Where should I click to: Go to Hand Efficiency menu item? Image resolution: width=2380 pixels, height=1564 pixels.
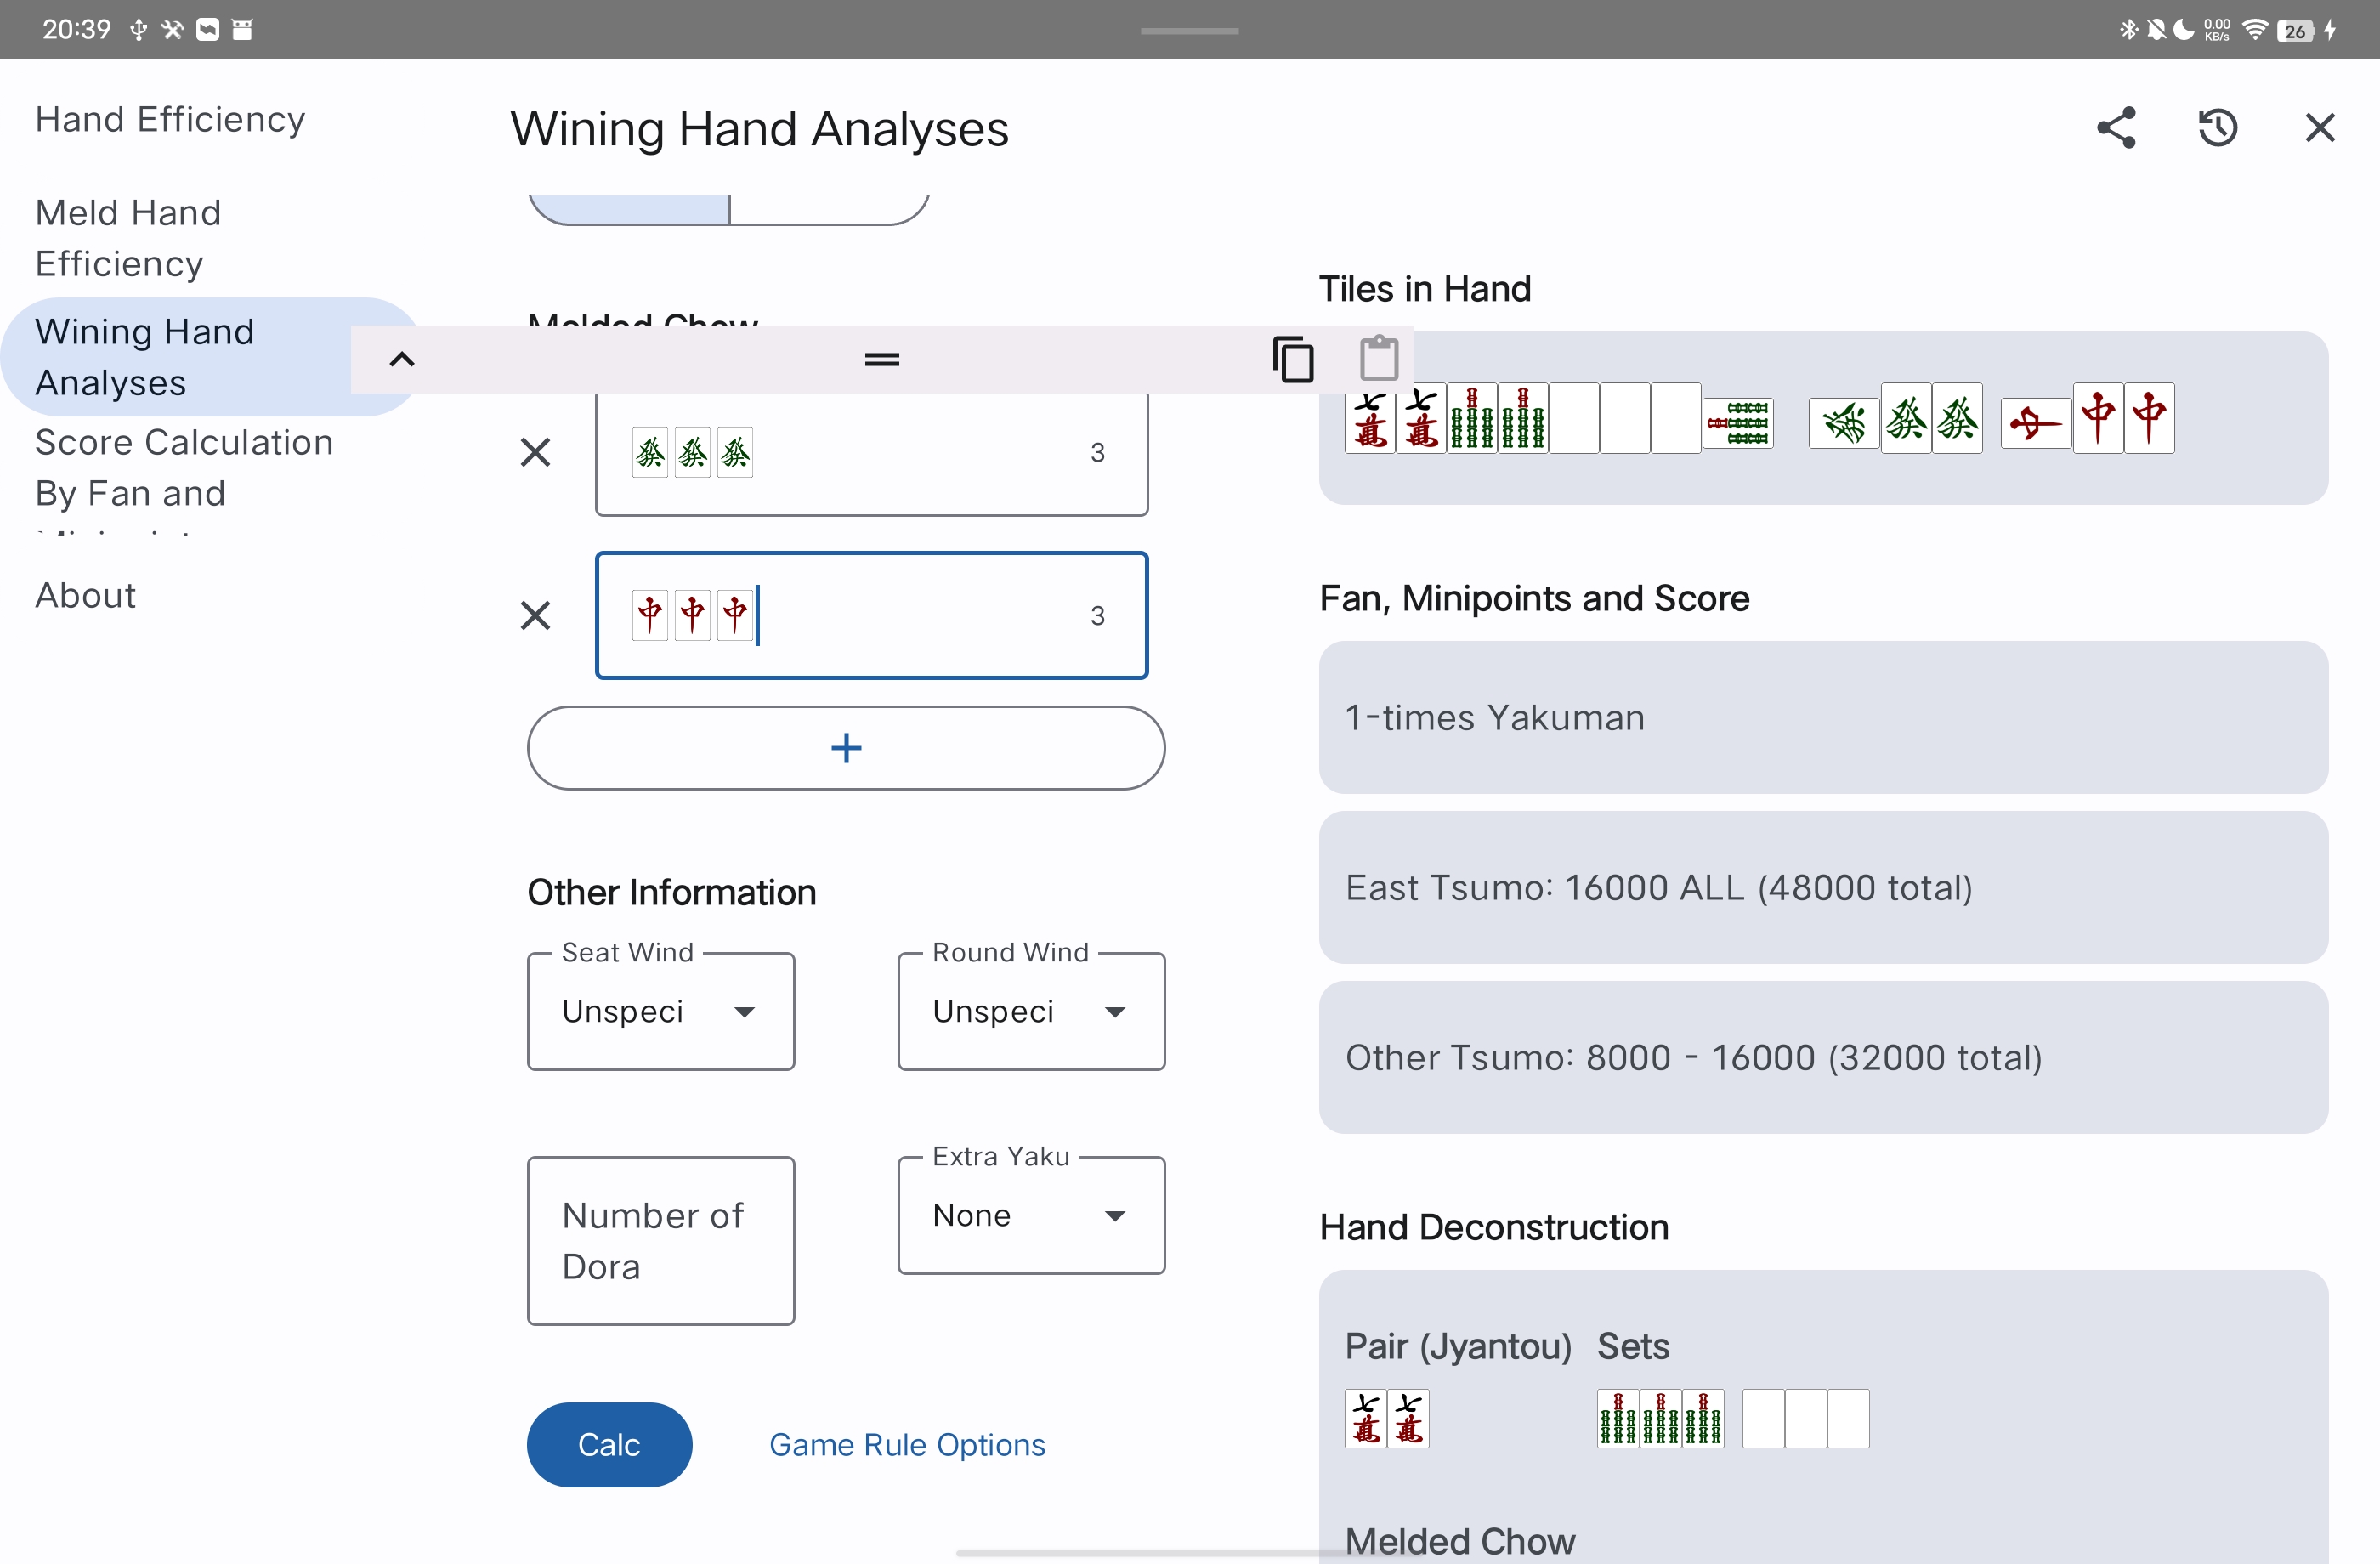point(170,120)
